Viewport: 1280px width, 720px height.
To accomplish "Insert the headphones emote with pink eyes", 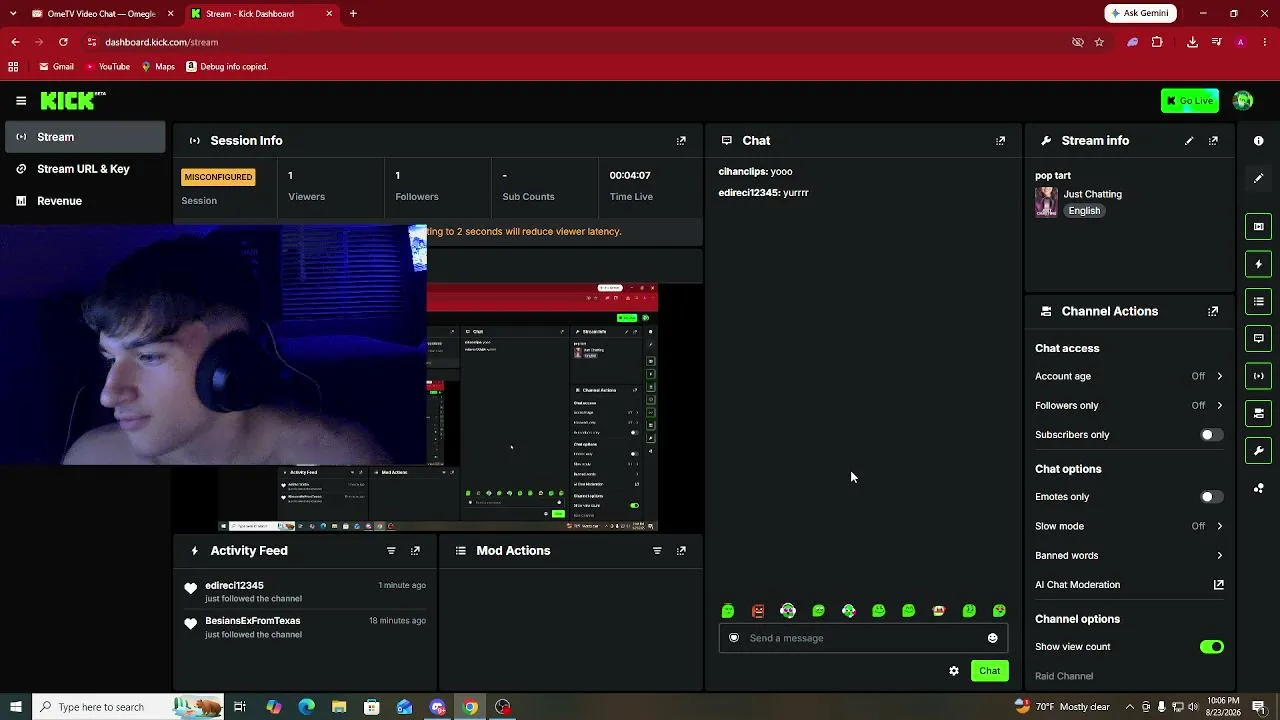I will coord(788,611).
